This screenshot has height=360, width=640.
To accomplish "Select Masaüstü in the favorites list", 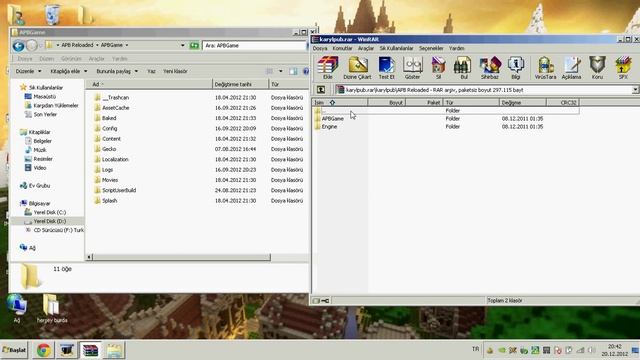I will [44, 96].
